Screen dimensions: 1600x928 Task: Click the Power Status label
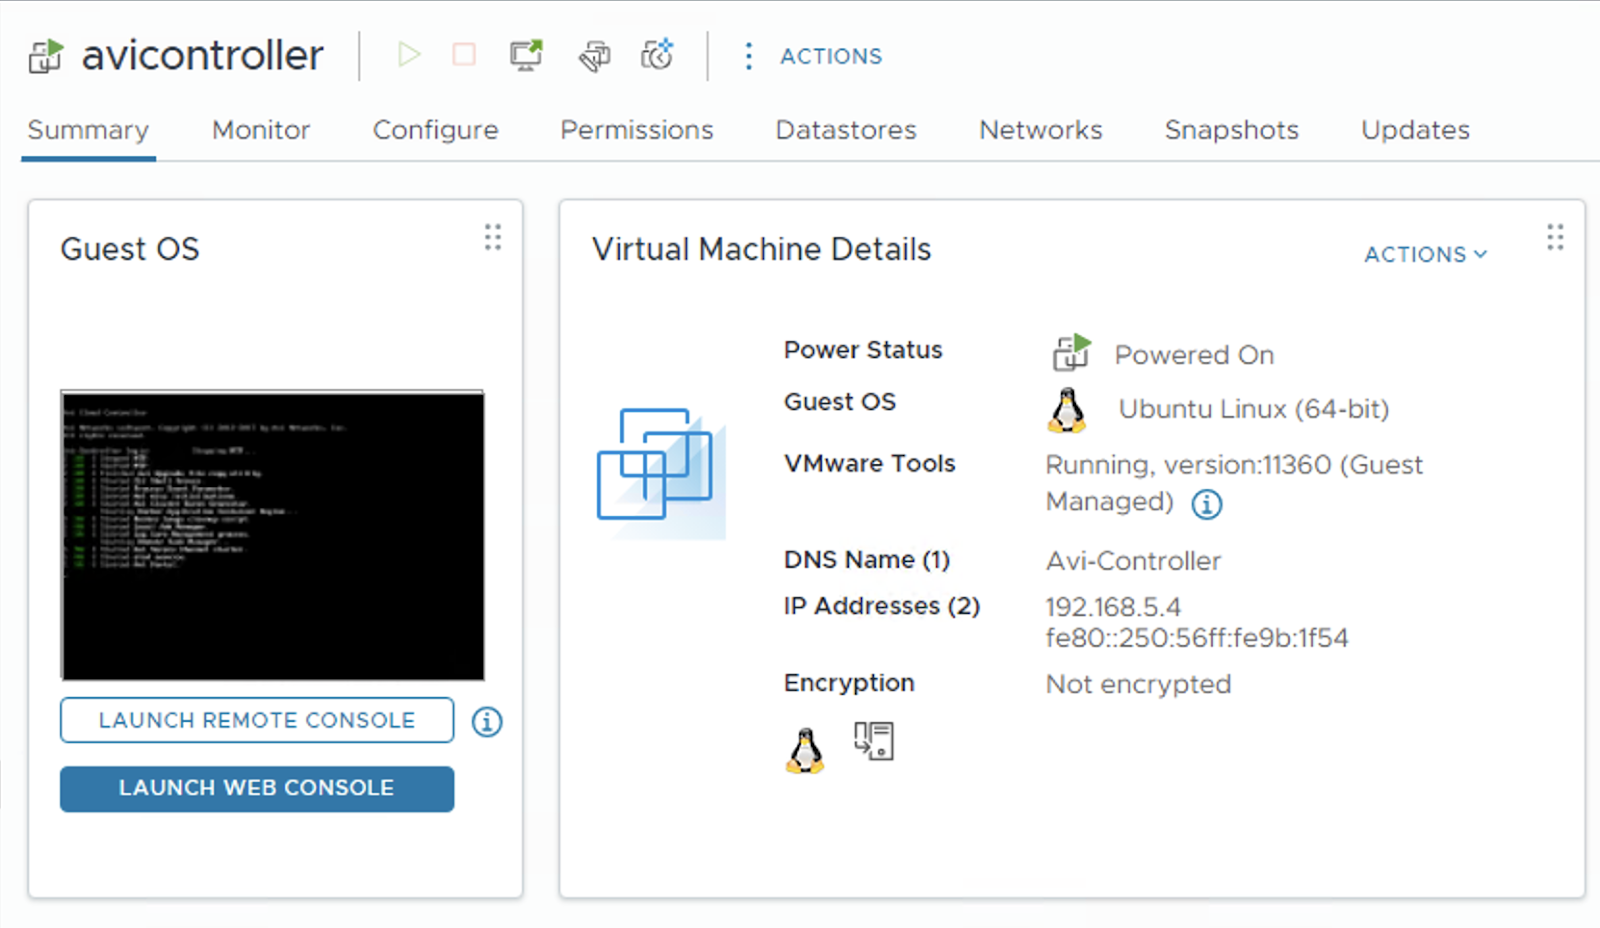coord(863,350)
